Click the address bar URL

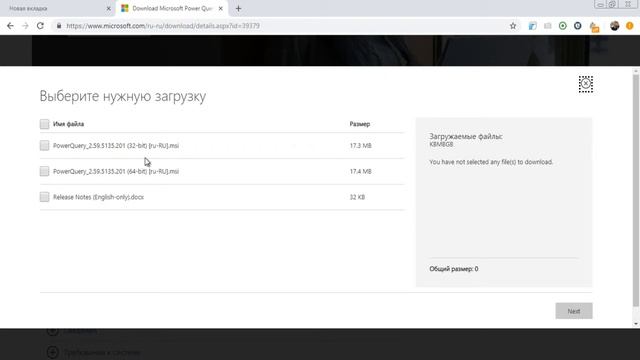click(x=163, y=26)
